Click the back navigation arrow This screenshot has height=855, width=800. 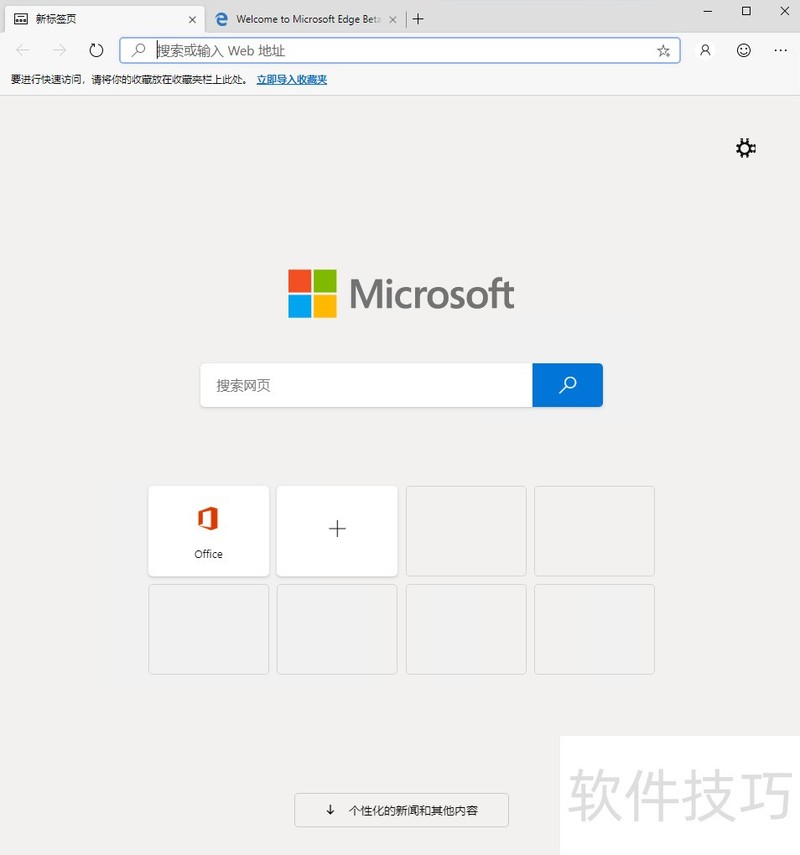pyautogui.click(x=23, y=50)
